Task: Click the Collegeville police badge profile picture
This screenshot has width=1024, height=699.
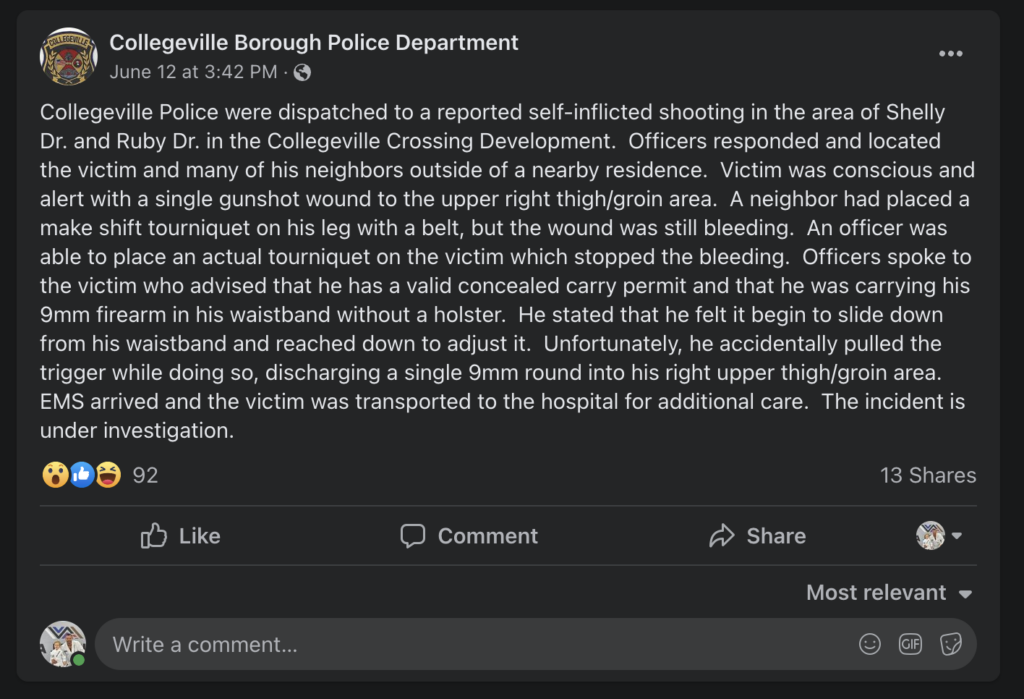Action: pos(68,56)
